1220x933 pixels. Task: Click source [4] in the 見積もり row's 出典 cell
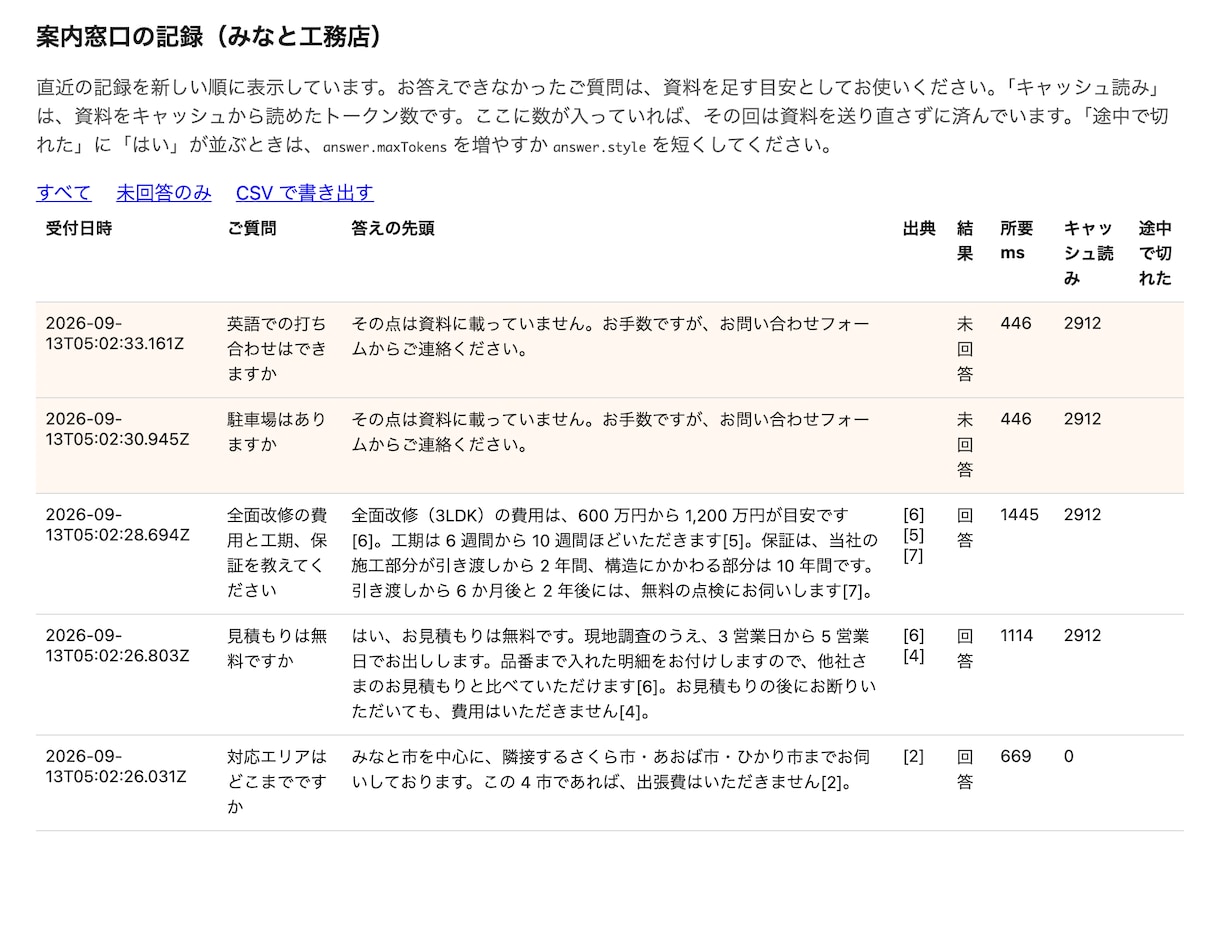point(914,656)
